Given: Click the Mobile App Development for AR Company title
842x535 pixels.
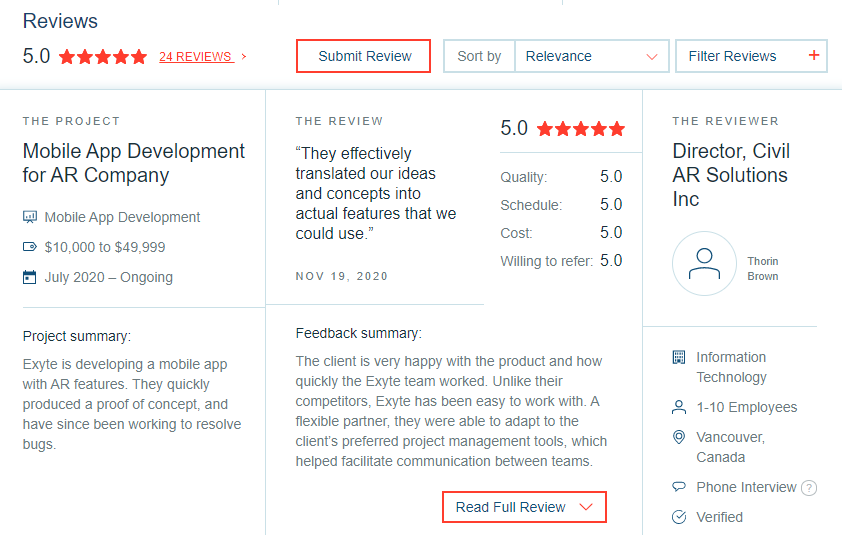Looking at the screenshot, I should [x=134, y=163].
